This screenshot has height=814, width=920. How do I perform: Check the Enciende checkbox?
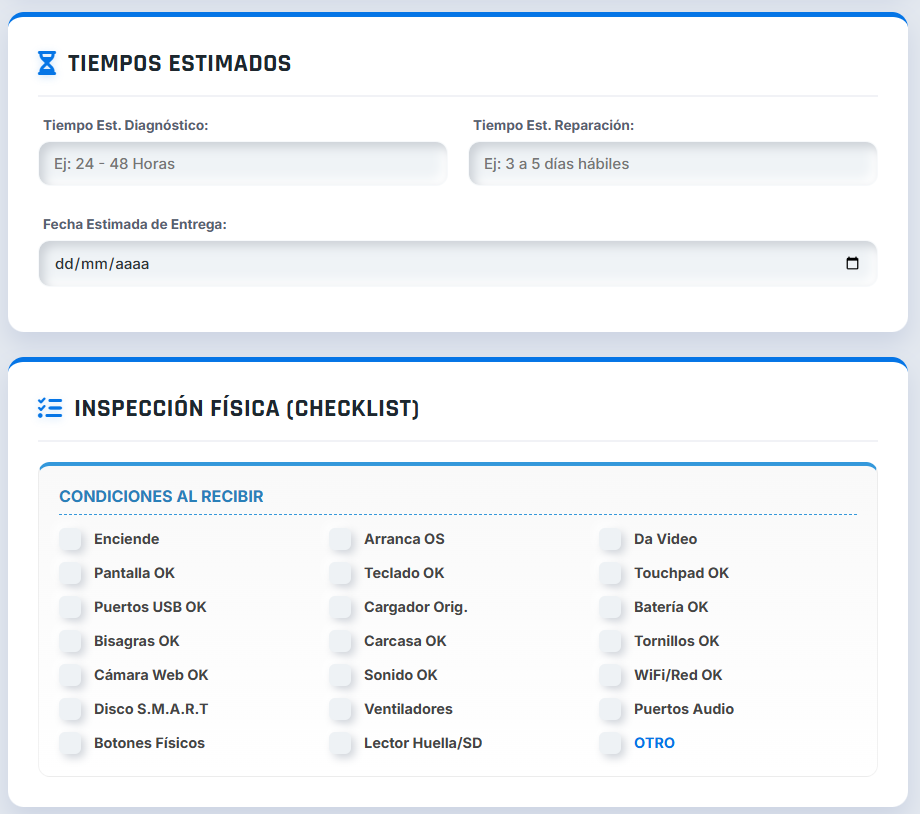[x=71, y=539]
